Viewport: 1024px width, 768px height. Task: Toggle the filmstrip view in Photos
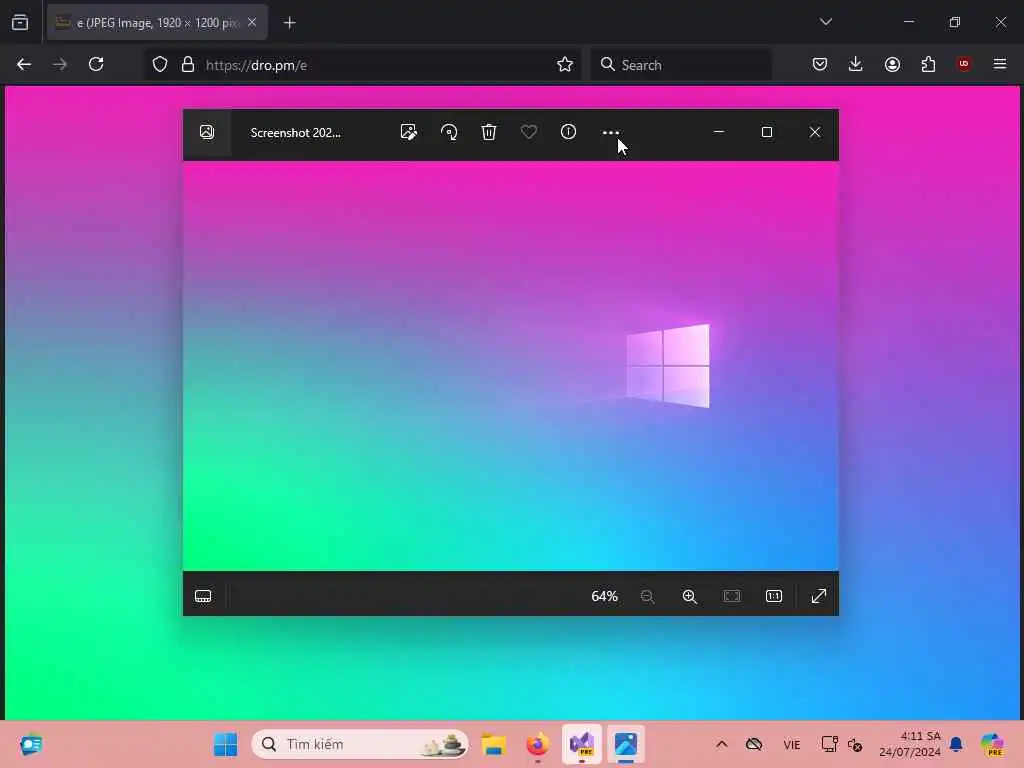(203, 596)
